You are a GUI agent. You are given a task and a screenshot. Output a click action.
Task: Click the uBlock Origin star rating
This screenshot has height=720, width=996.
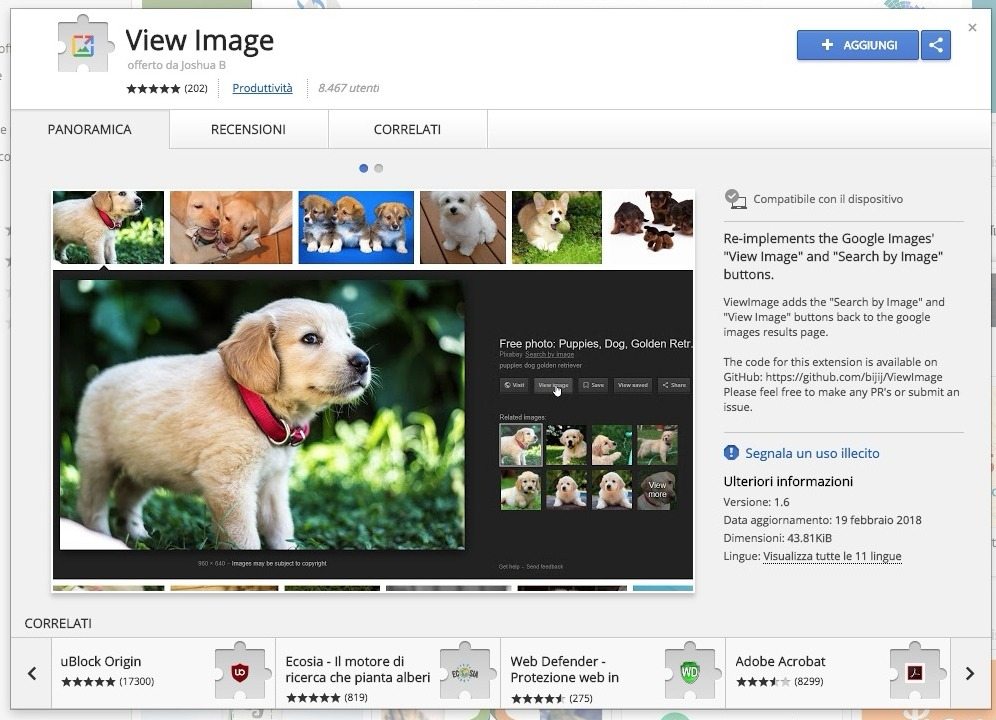(x=107, y=681)
